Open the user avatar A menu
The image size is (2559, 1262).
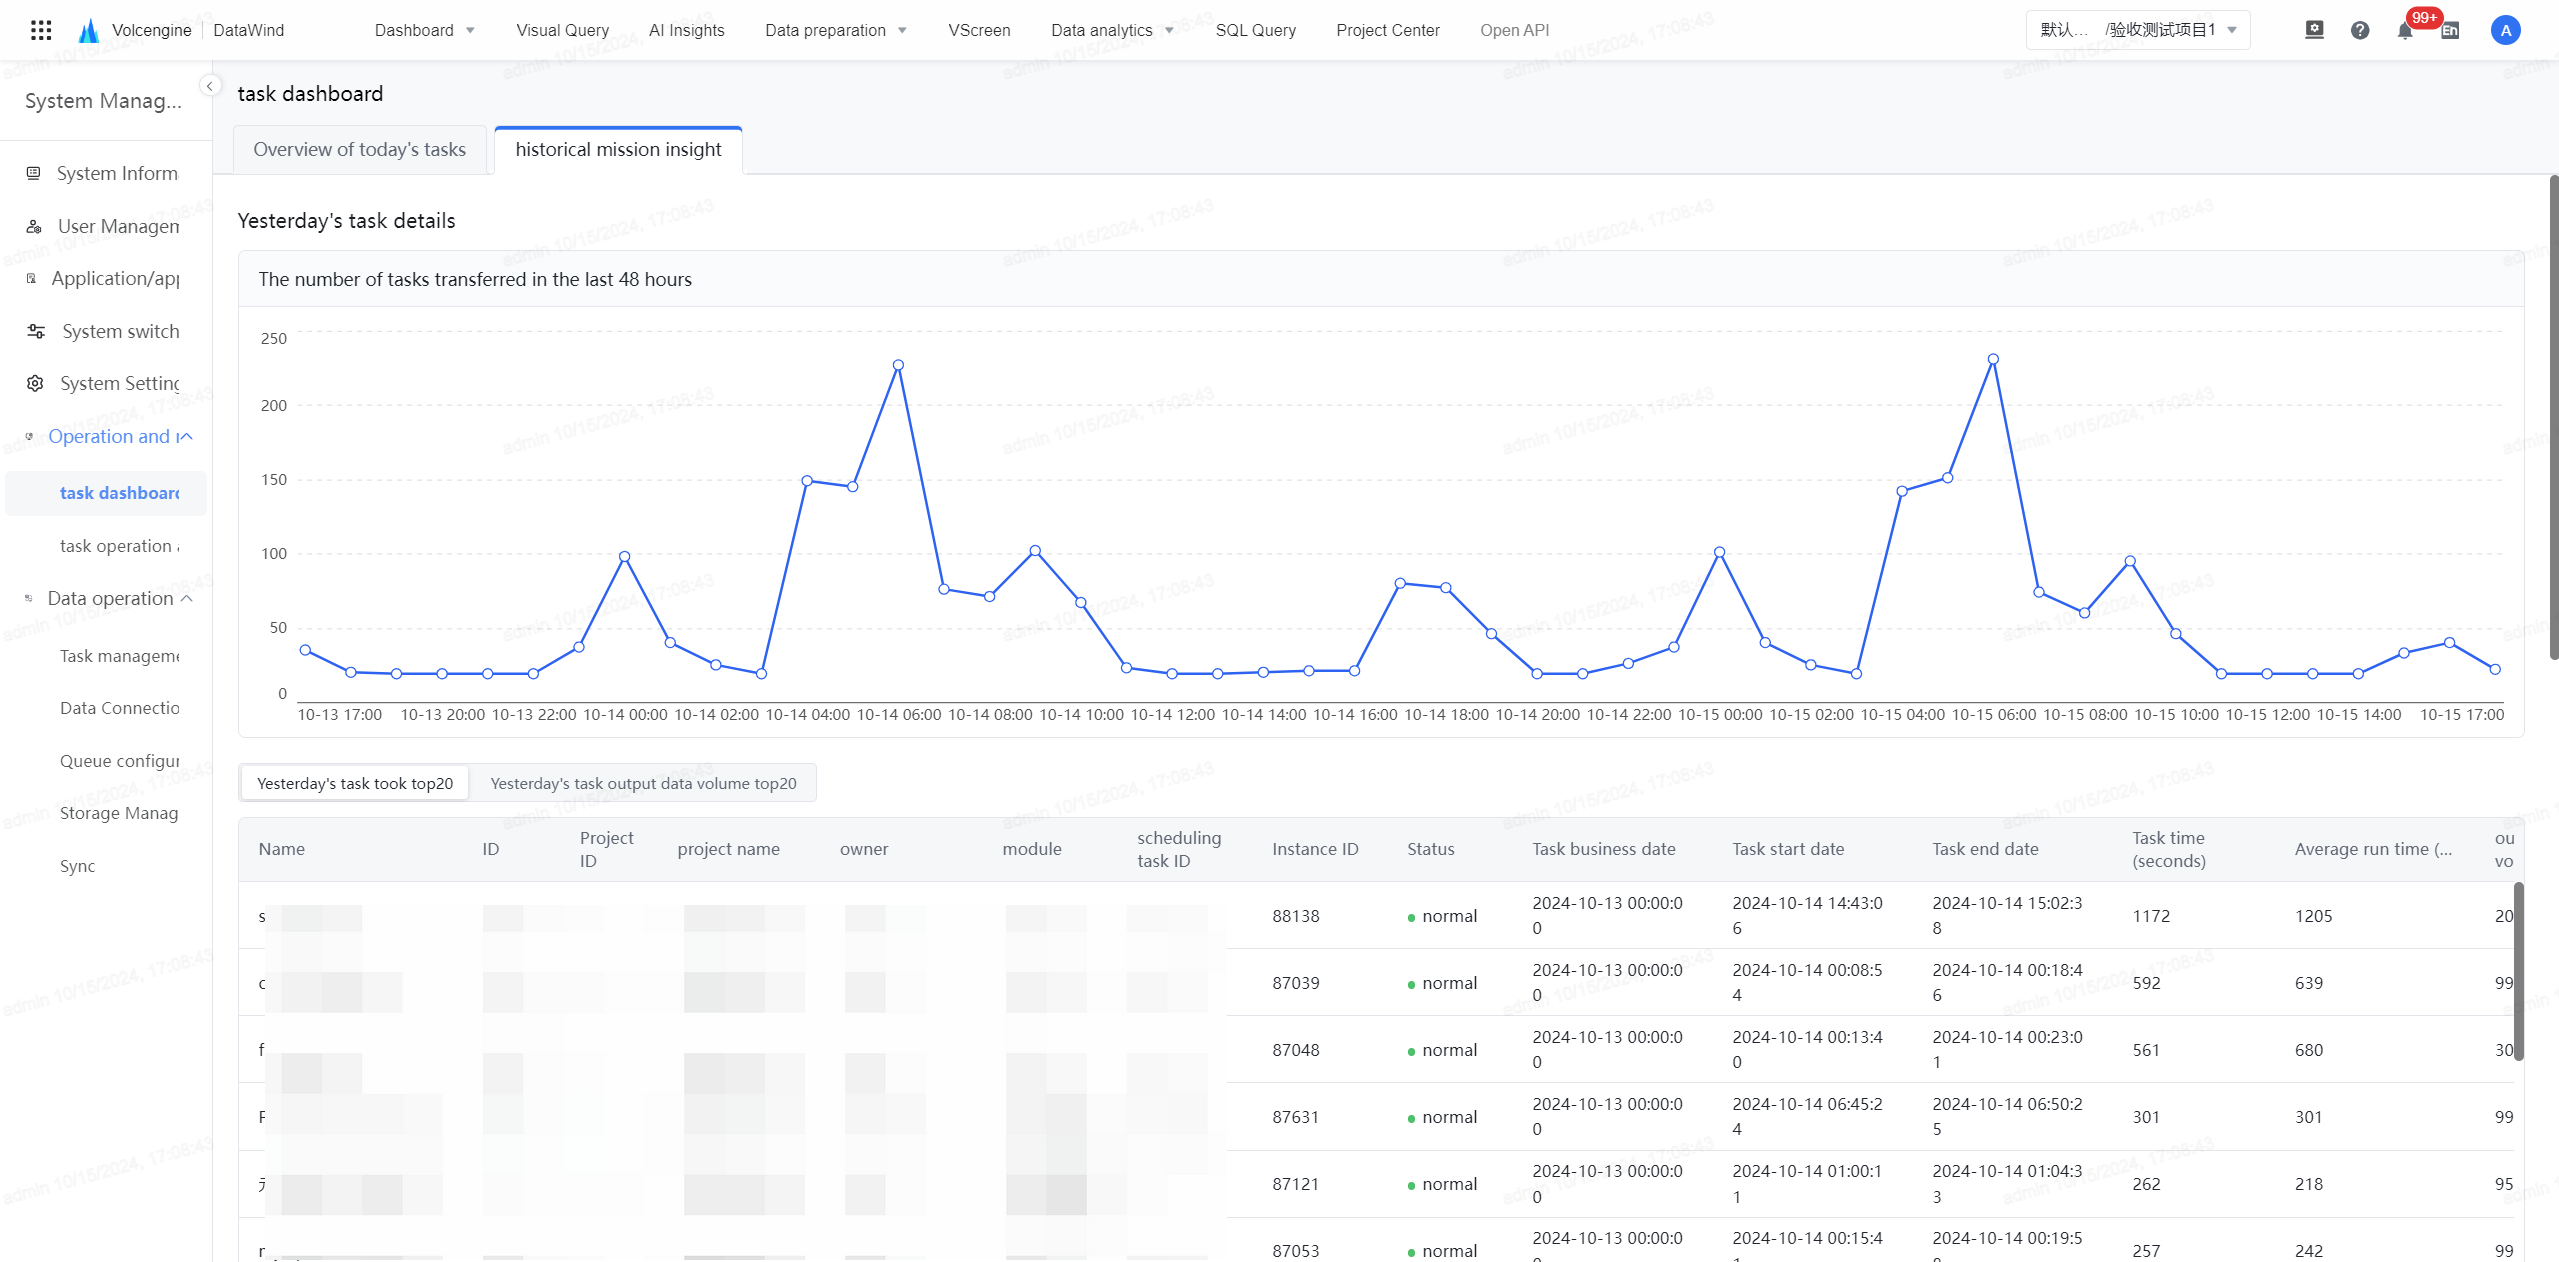point(2505,30)
